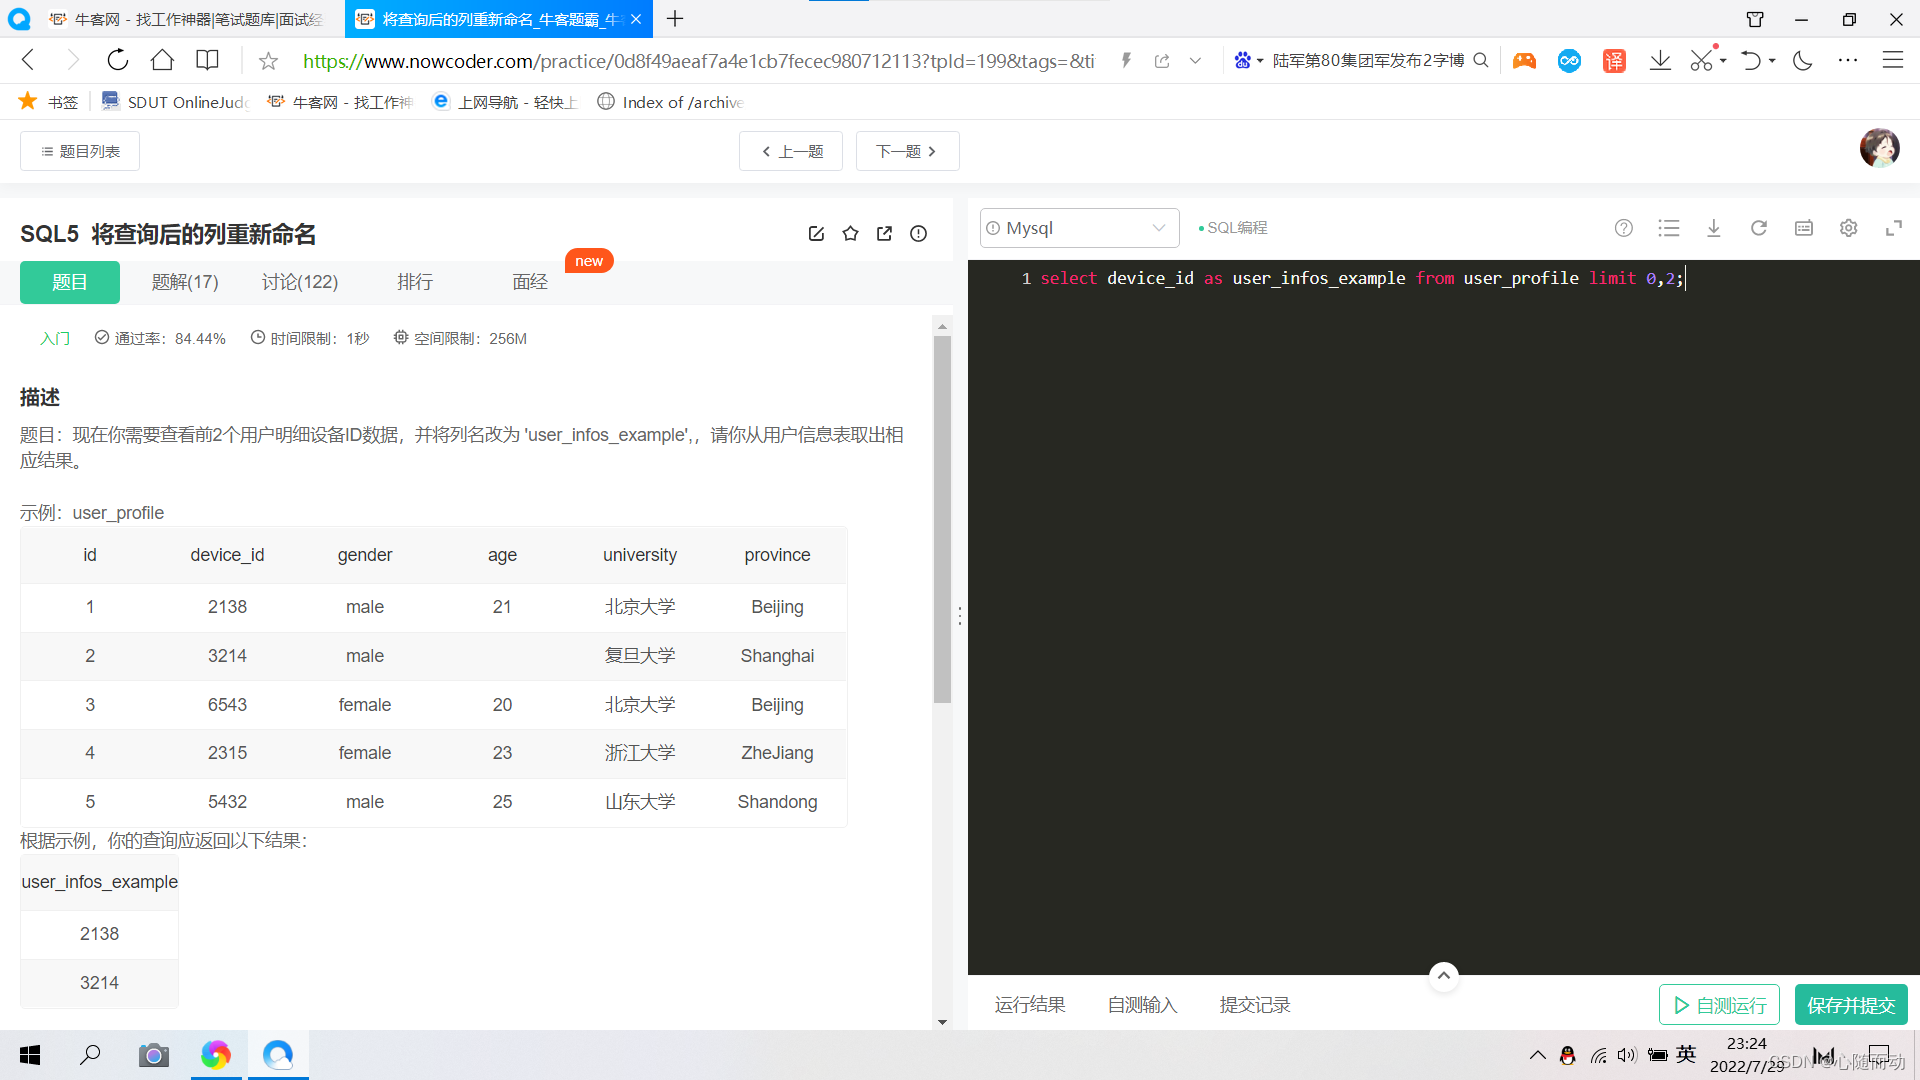Click the settings icon in editor toolbar
The image size is (1920, 1080).
1849,227
